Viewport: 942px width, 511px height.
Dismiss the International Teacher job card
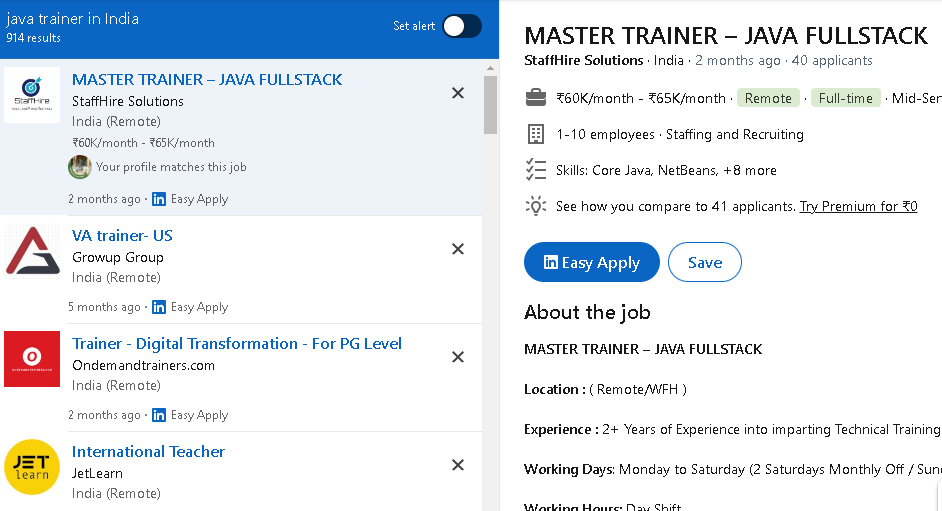tap(458, 465)
